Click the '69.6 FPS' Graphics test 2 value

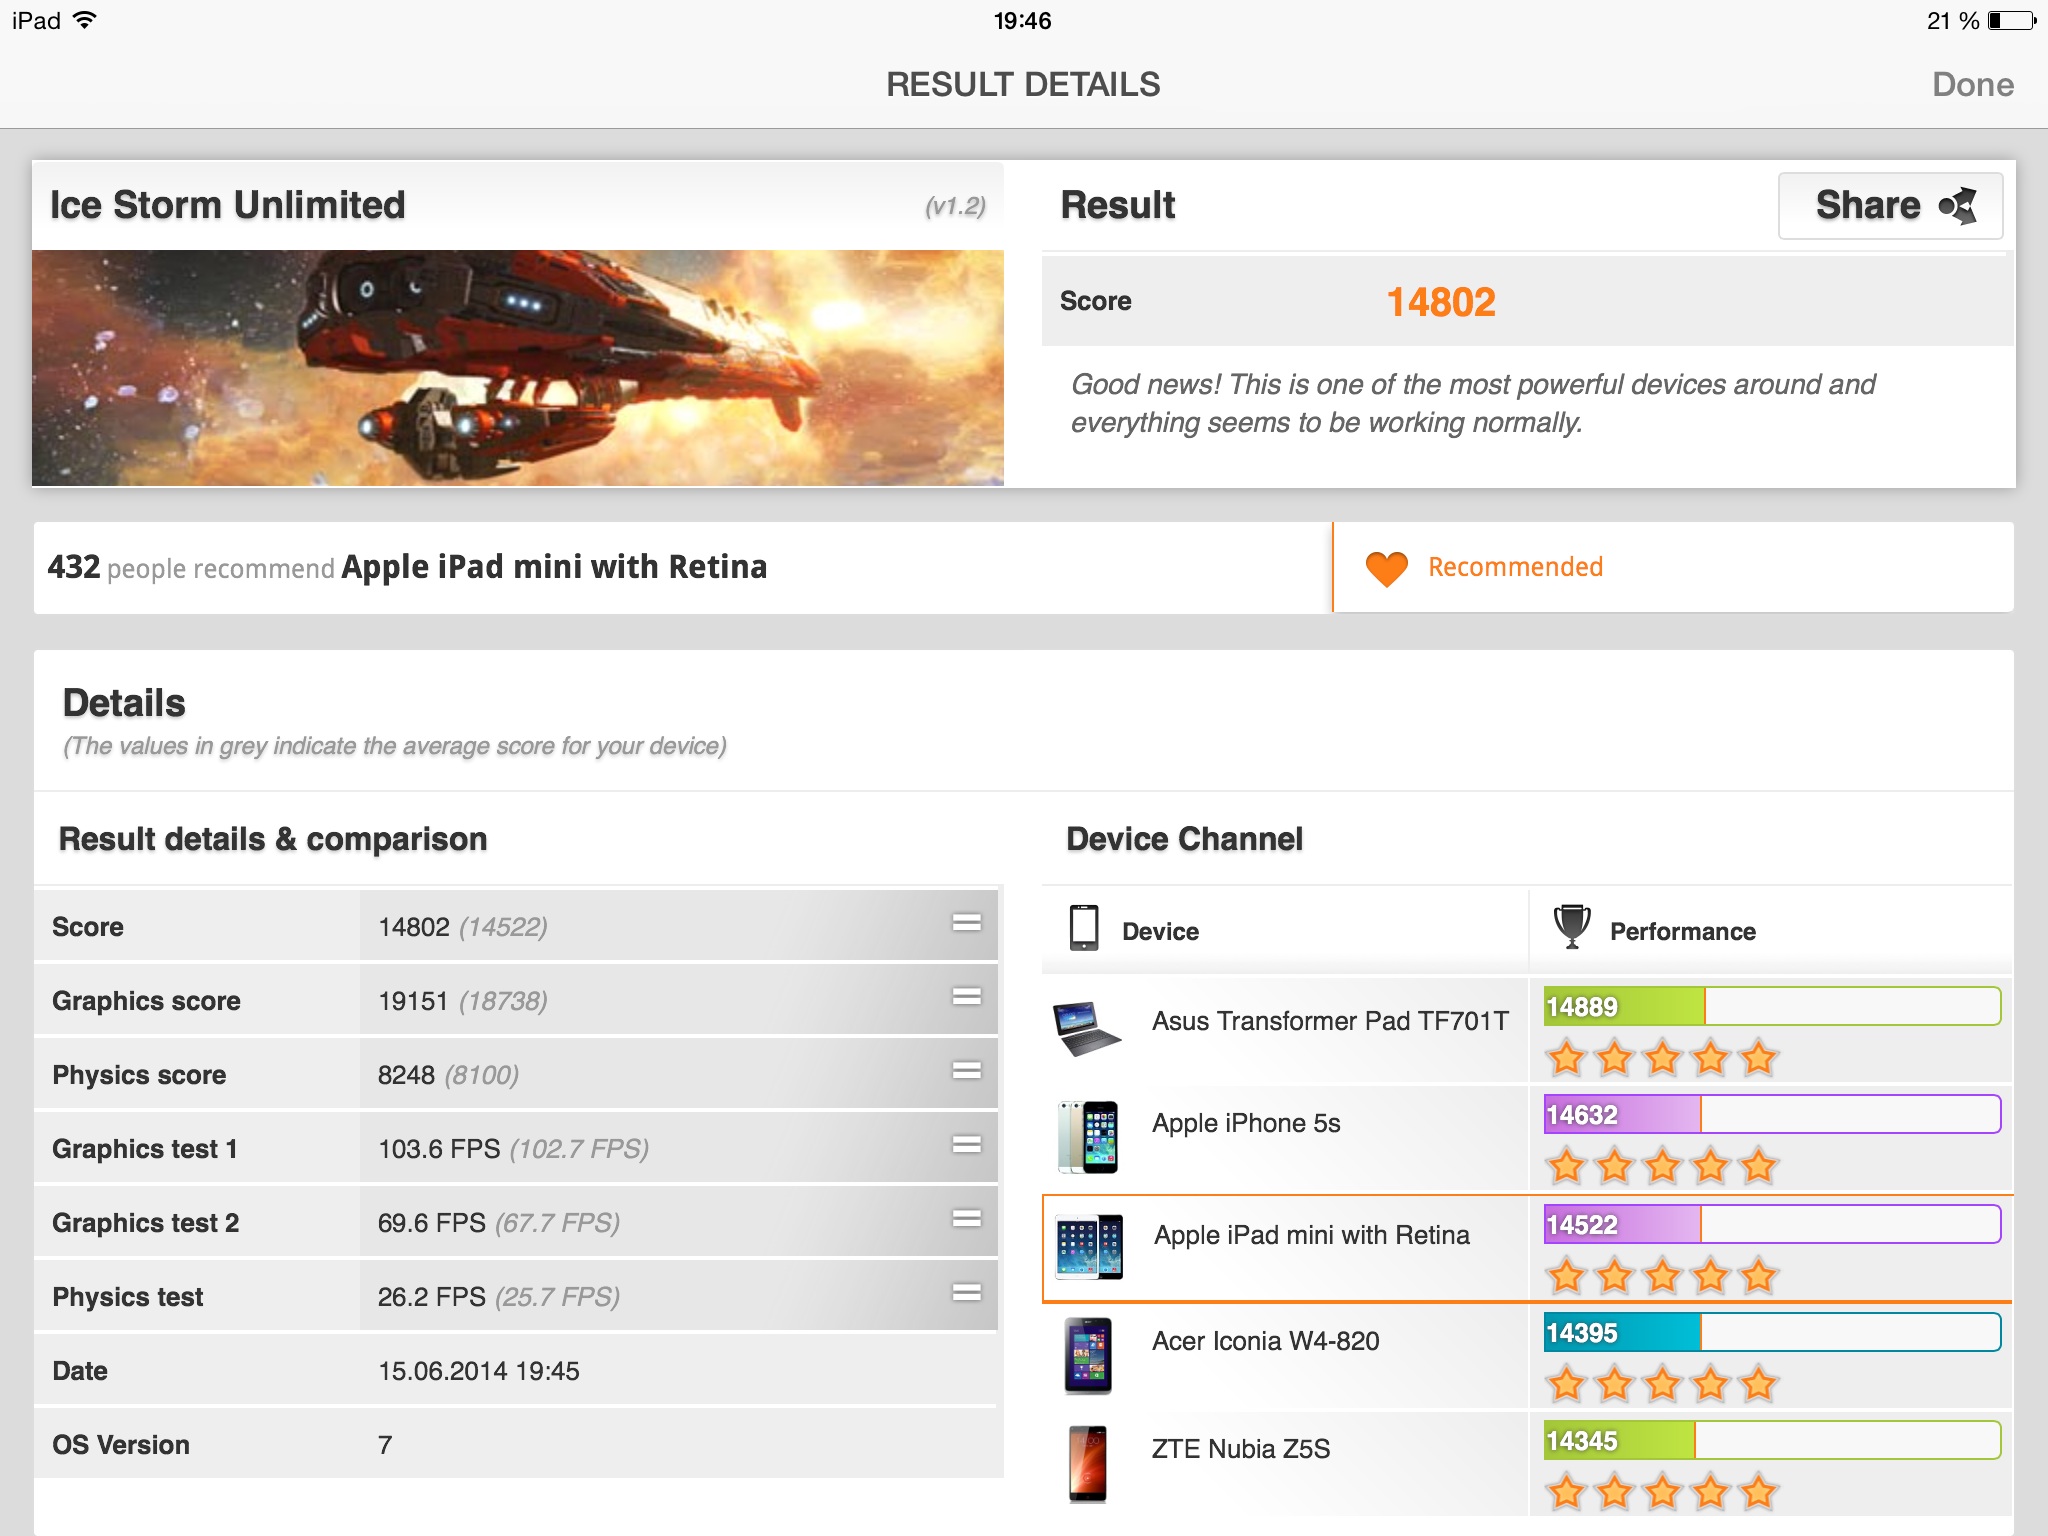click(x=432, y=1223)
